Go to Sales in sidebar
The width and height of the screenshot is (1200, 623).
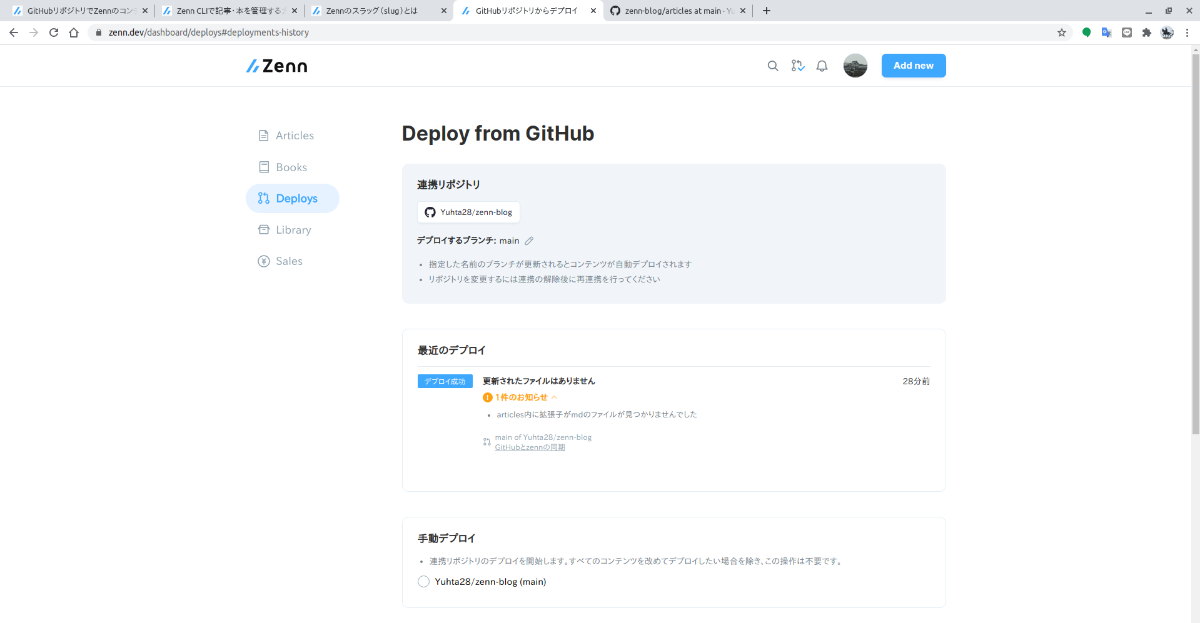click(280, 261)
